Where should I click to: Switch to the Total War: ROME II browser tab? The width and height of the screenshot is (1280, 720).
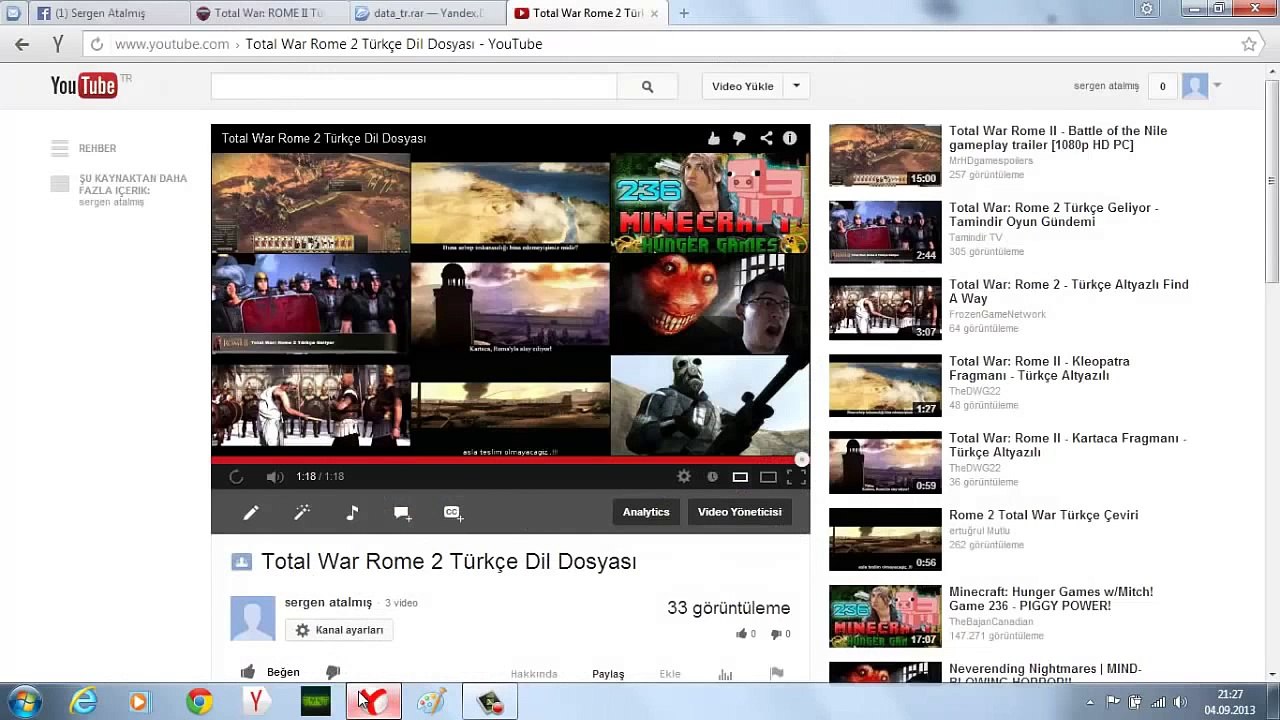262,13
